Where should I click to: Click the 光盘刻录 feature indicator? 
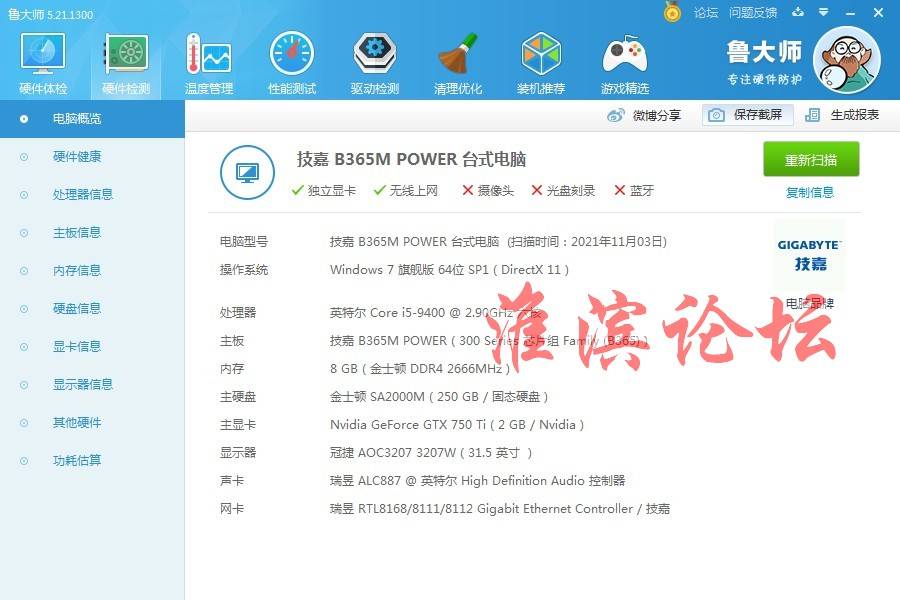(x=563, y=191)
